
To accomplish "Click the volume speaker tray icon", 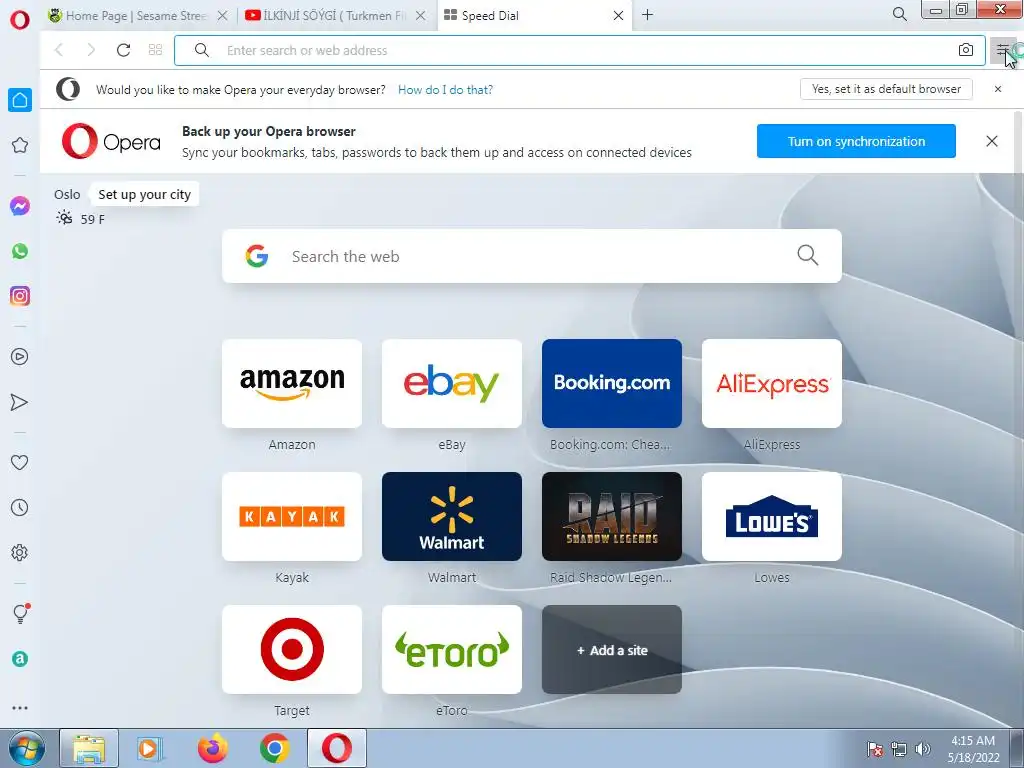I will pos(923,749).
